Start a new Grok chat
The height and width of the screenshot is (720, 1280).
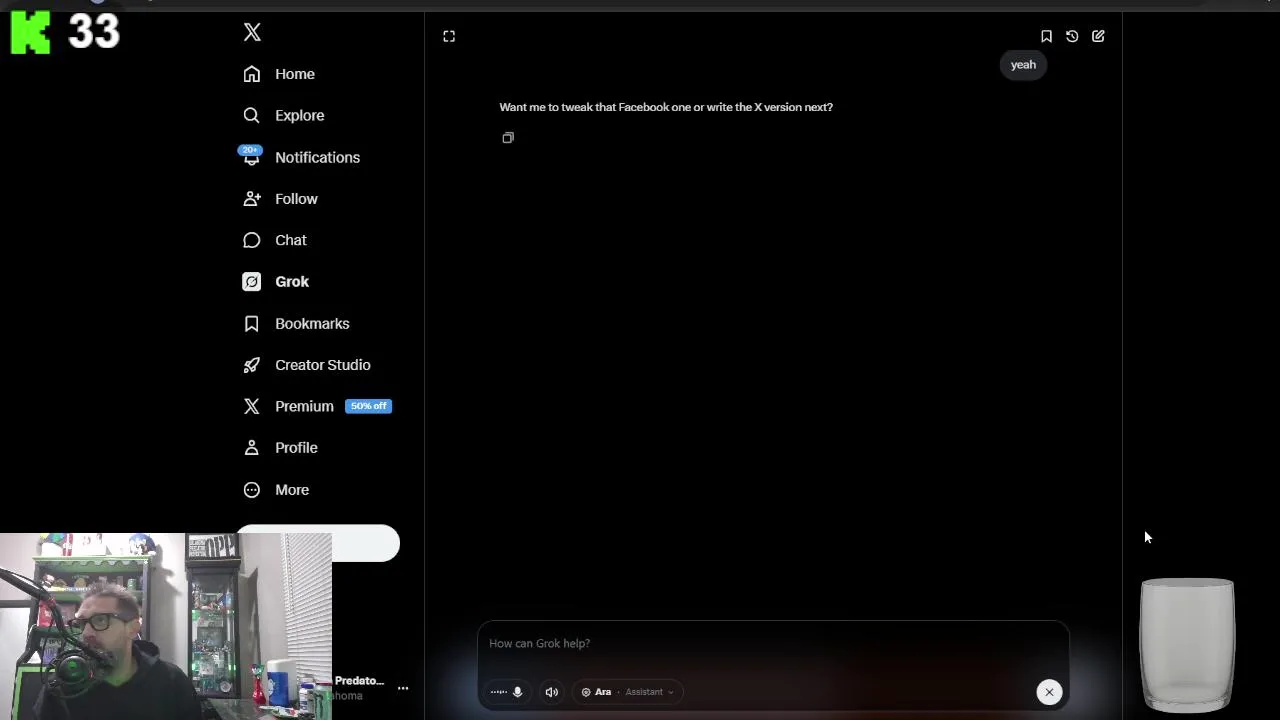pos(1098,36)
